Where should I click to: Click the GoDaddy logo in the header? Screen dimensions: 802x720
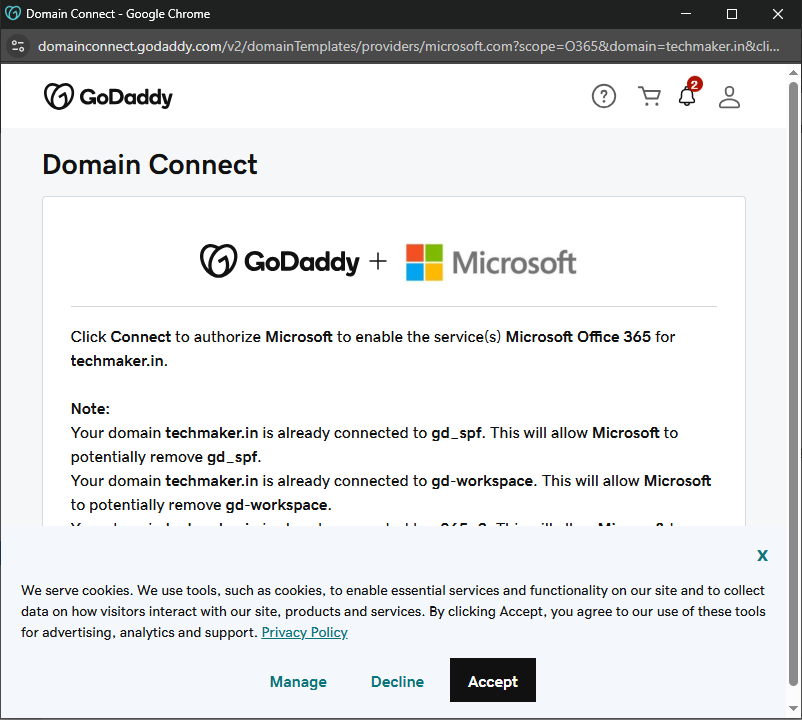coord(108,97)
